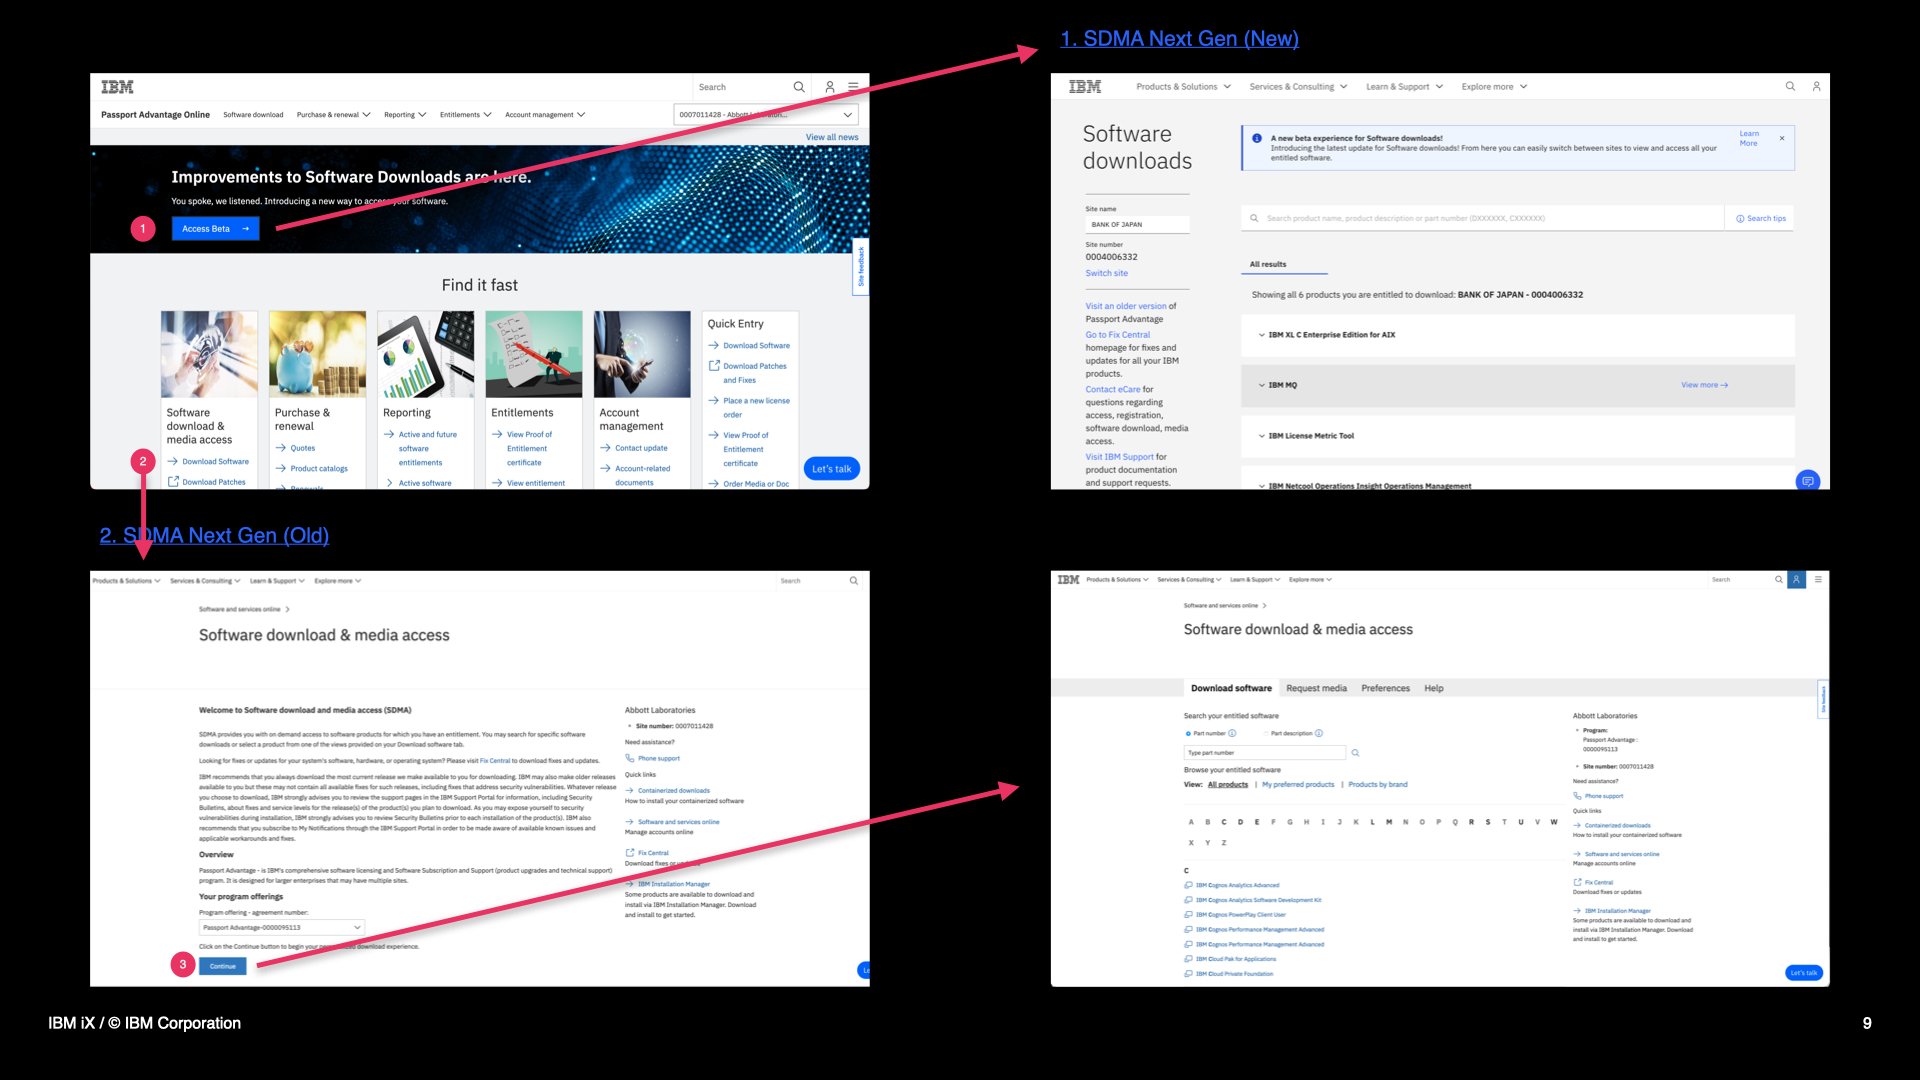Click the Software download card image
Image resolution: width=1920 pixels, height=1080 pixels.
tap(209, 354)
